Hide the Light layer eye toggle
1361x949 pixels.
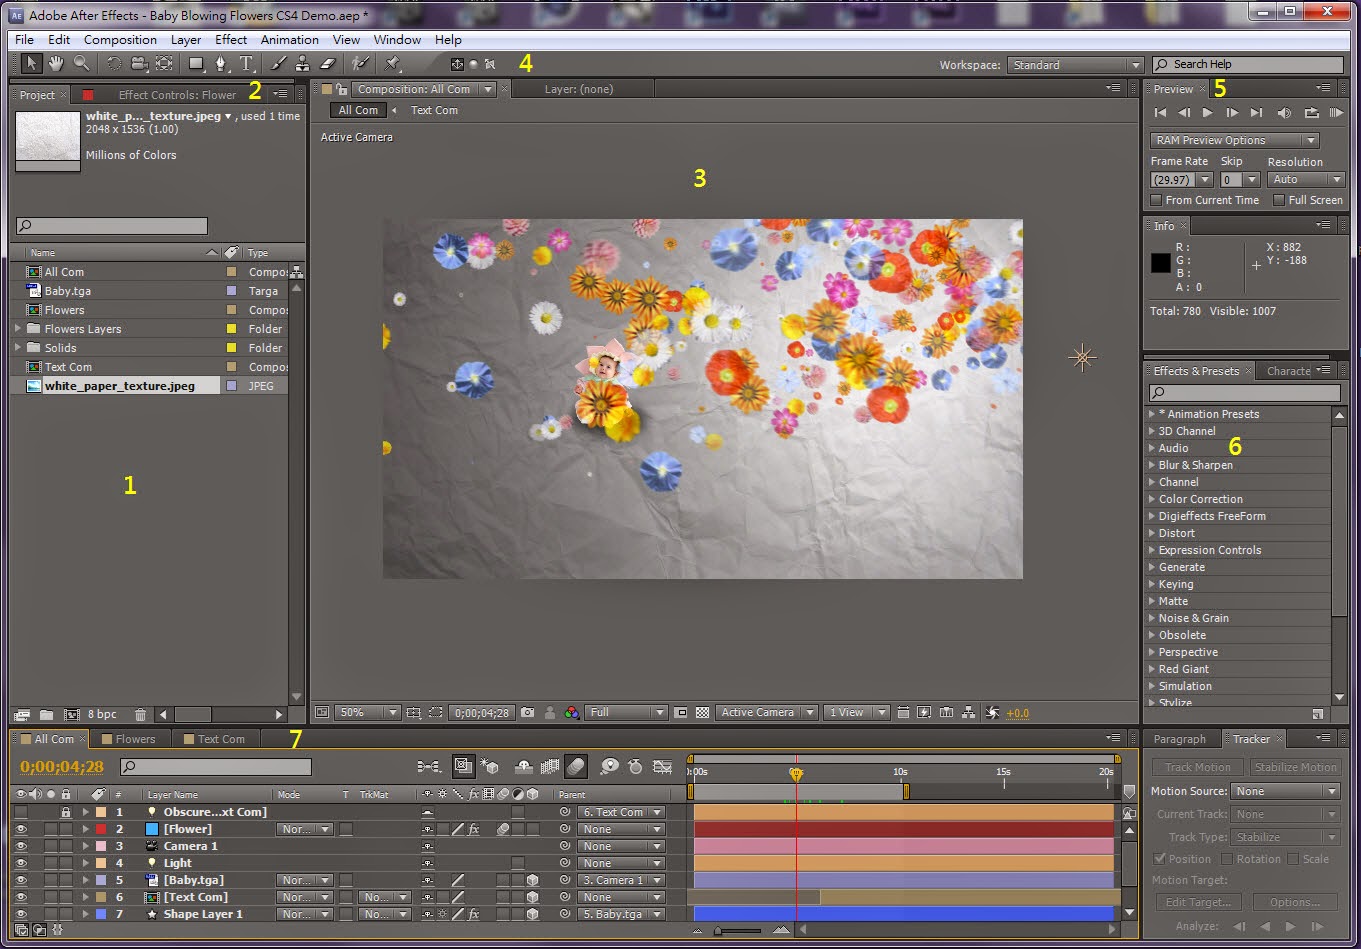[x=21, y=863]
